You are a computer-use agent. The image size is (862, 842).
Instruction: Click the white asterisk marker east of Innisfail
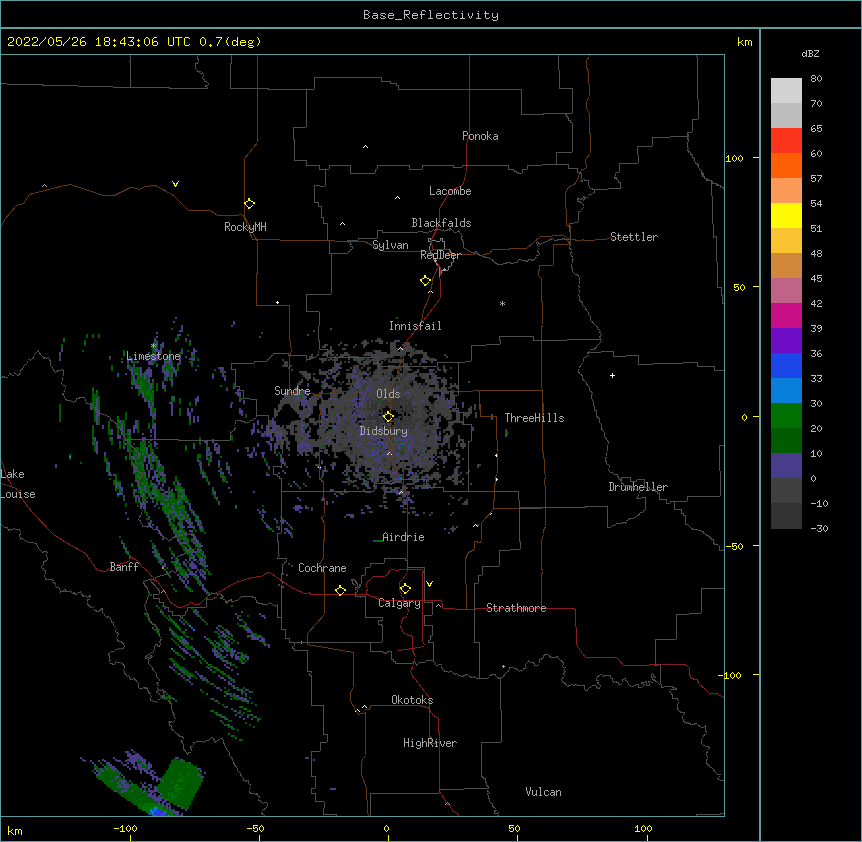[x=502, y=303]
